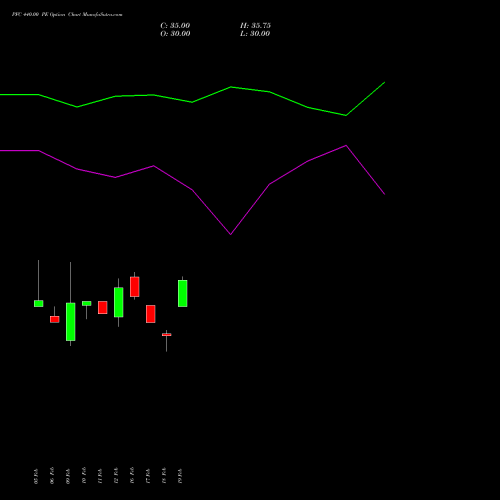Image resolution: width=500 pixels, height=500 pixels.
Task: Click the green upper indicator line
Action: tap(192, 102)
